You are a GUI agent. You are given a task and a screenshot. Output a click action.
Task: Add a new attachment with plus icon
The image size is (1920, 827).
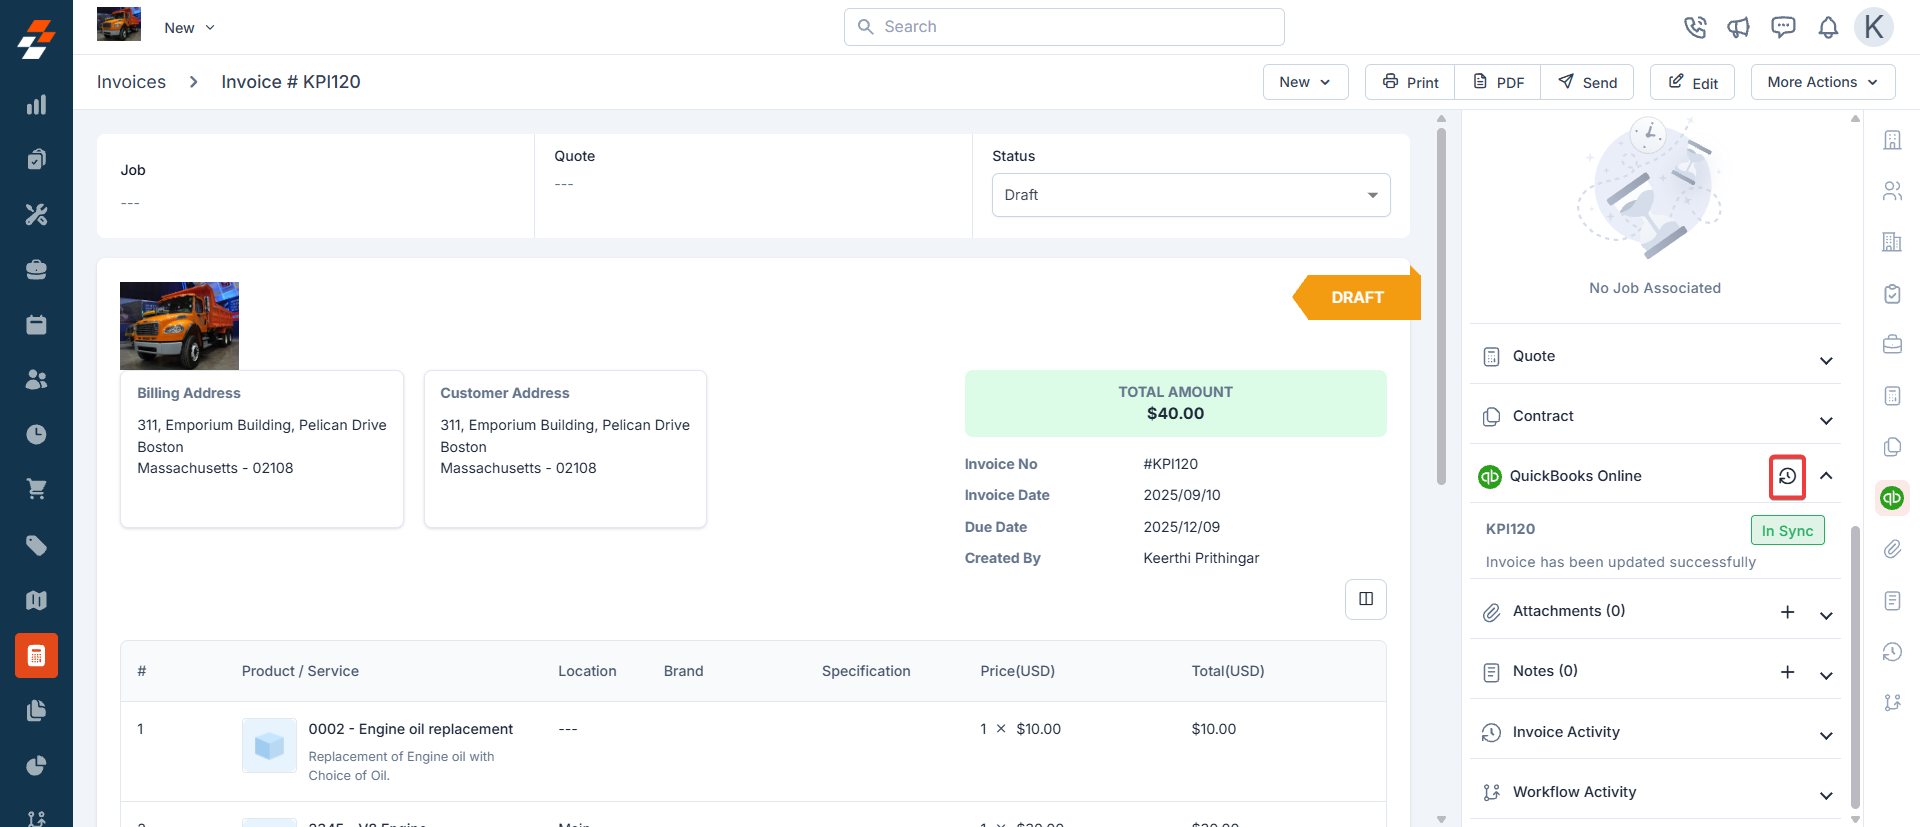point(1787,612)
